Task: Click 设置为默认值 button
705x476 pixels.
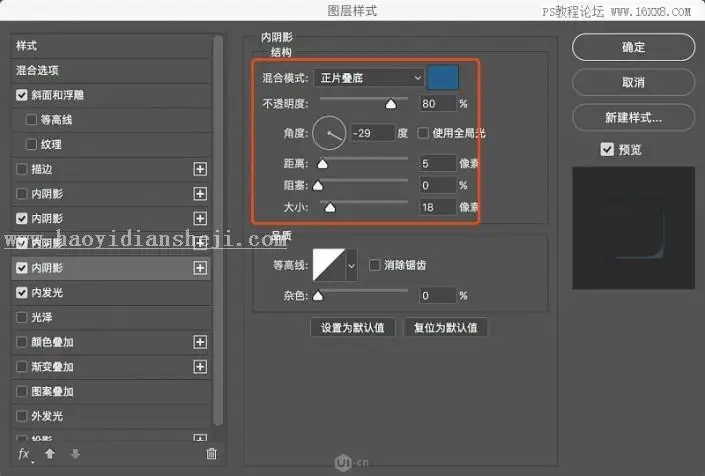Action: pyautogui.click(x=352, y=328)
